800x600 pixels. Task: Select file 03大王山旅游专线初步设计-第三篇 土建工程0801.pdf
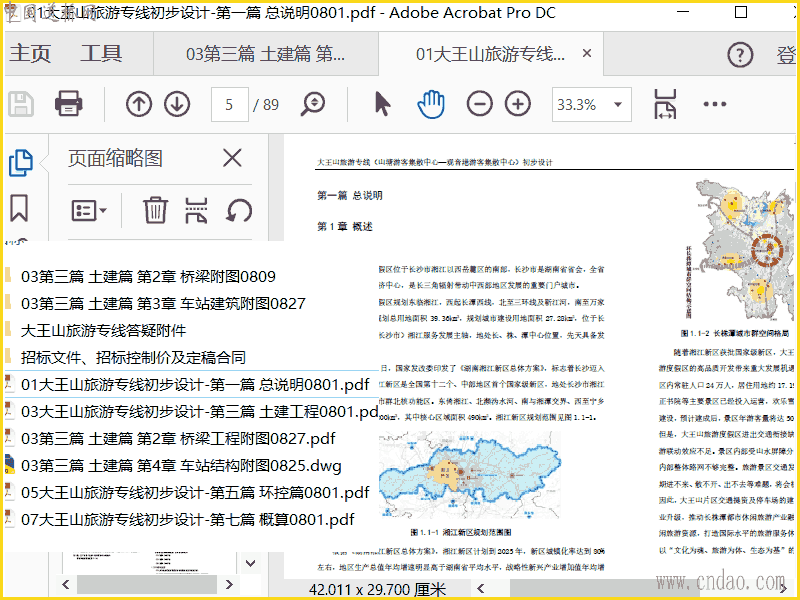click(x=199, y=412)
